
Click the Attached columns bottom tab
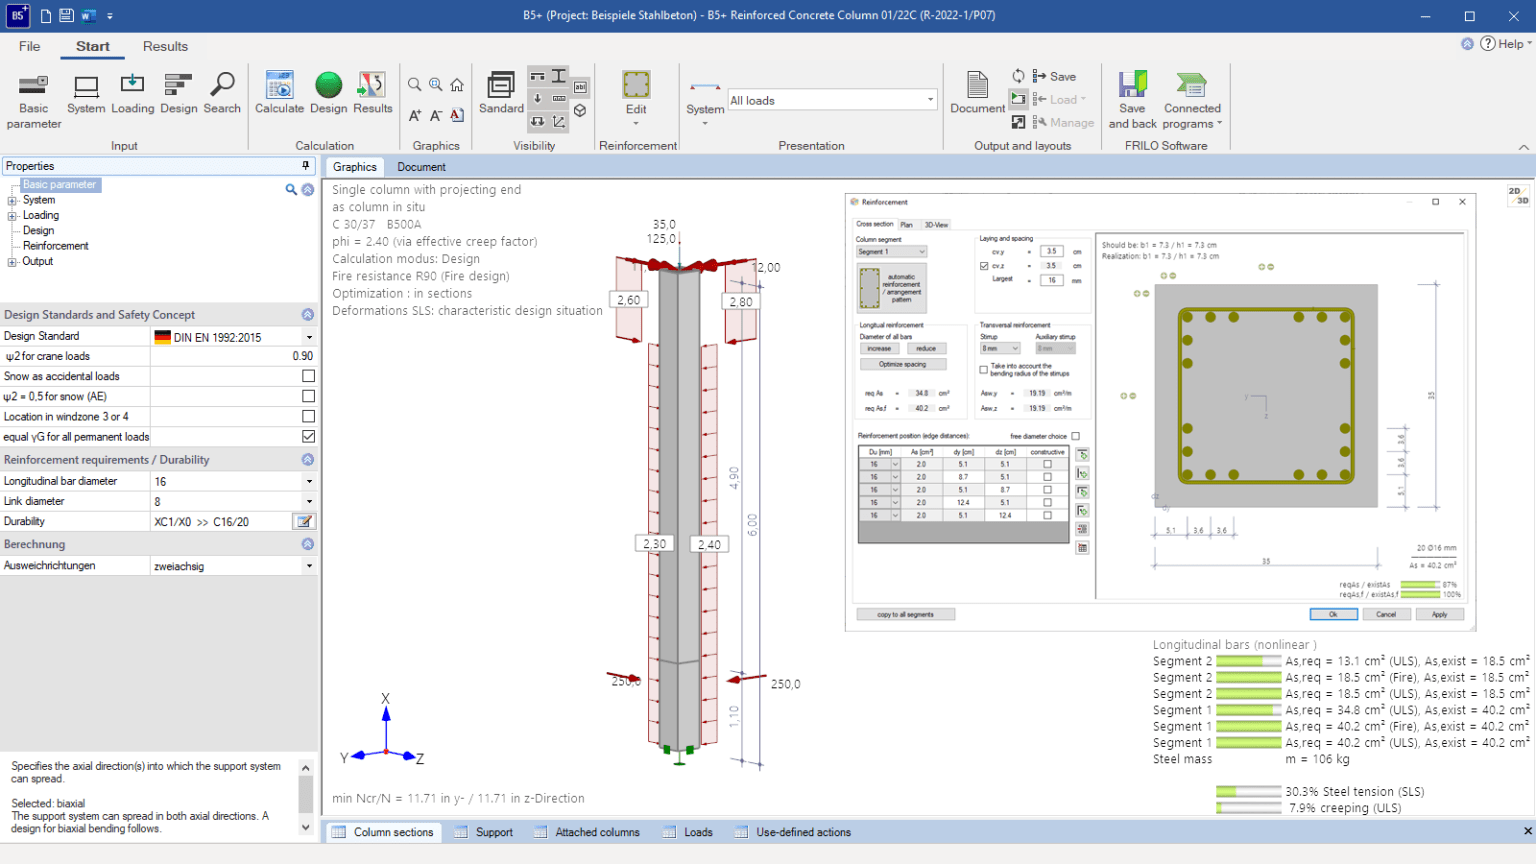(597, 832)
